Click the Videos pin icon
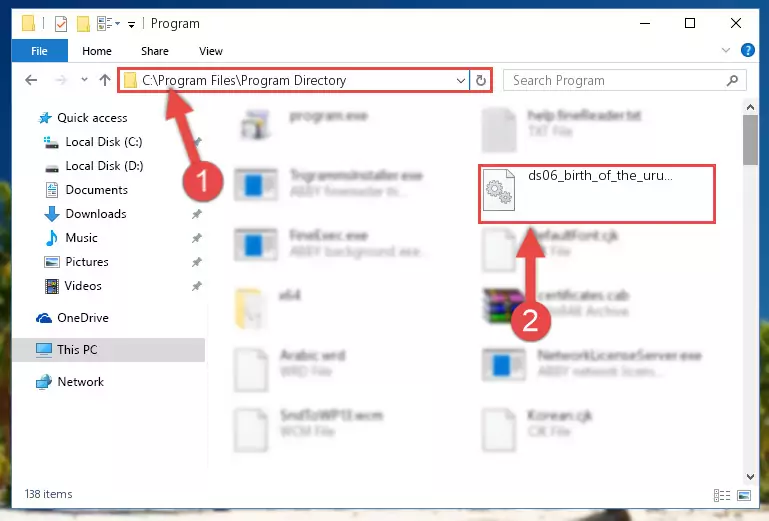Image resolution: width=769 pixels, height=521 pixels. (x=197, y=286)
